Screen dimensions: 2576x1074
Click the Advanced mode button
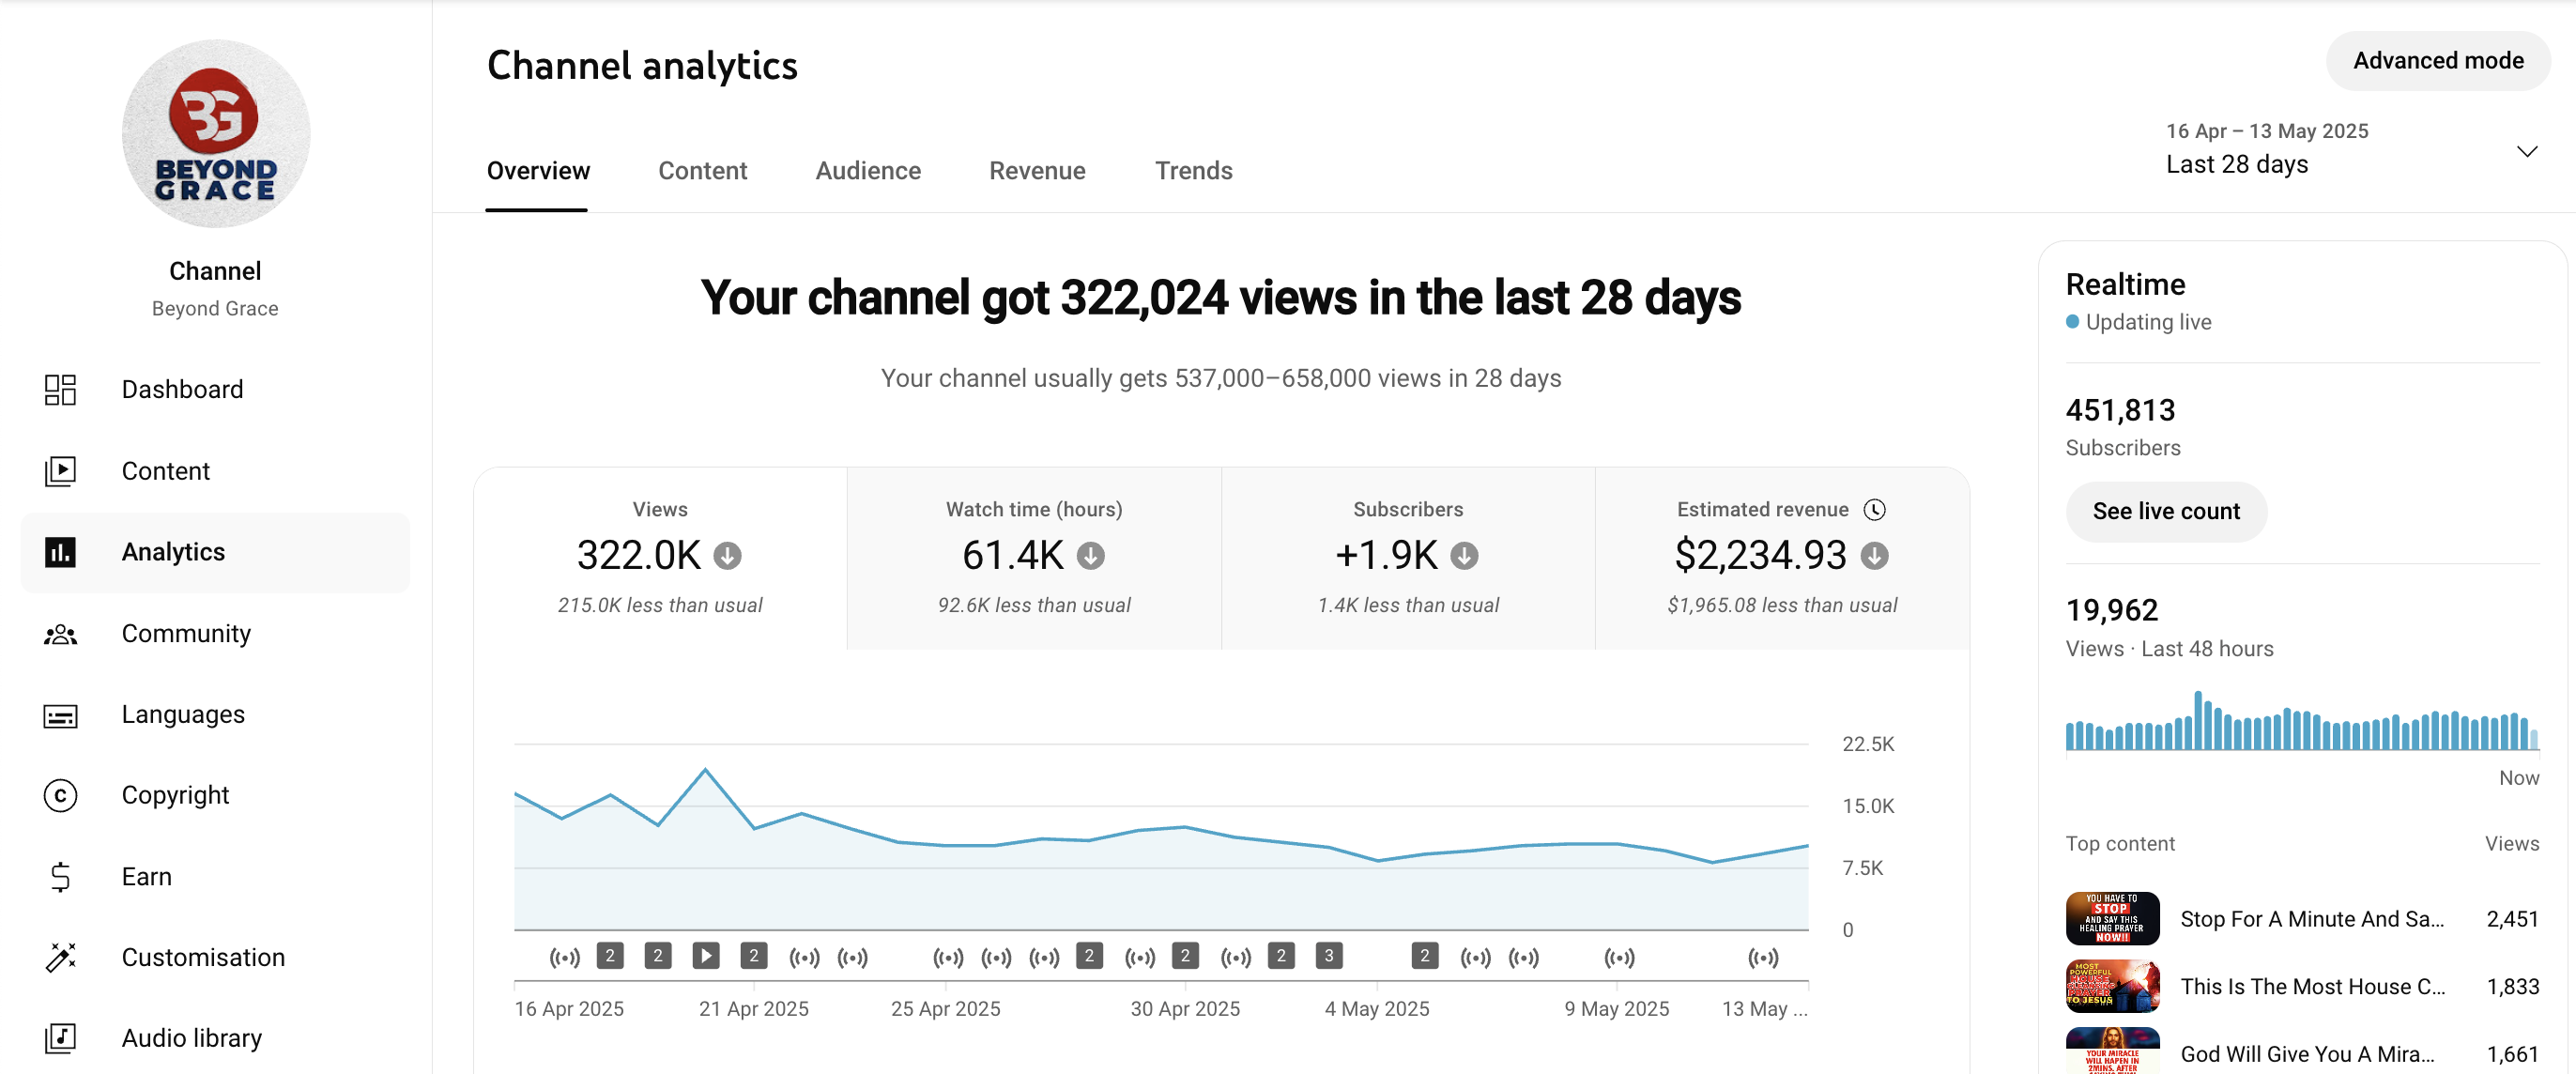2437,61
